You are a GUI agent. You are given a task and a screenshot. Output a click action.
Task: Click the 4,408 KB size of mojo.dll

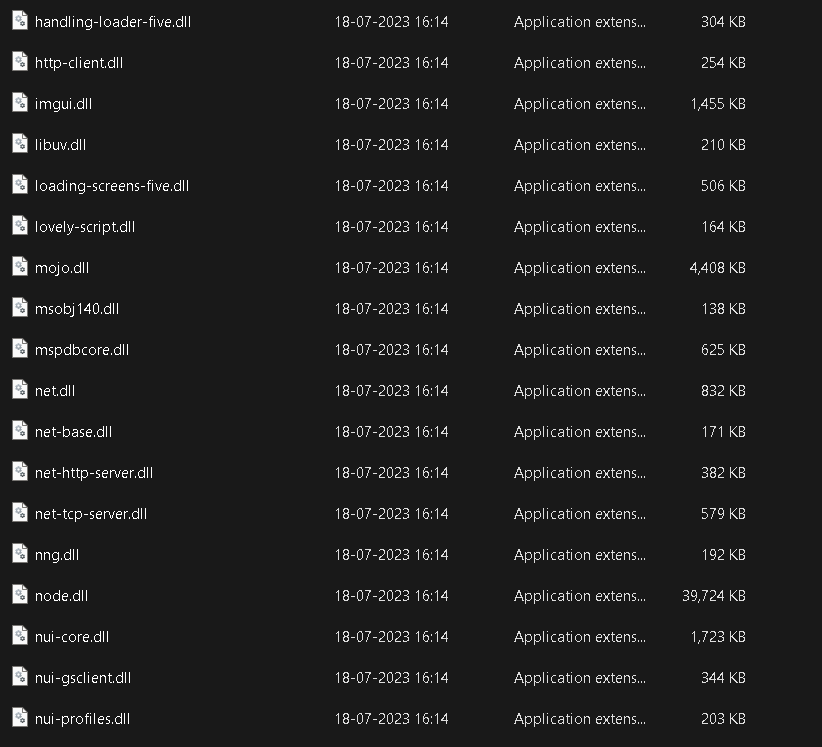pos(717,268)
